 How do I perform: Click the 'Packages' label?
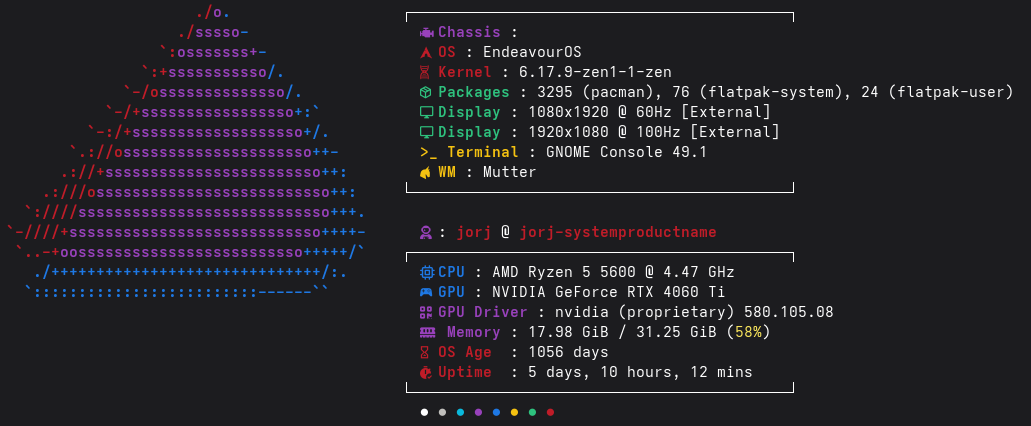[x=474, y=93]
